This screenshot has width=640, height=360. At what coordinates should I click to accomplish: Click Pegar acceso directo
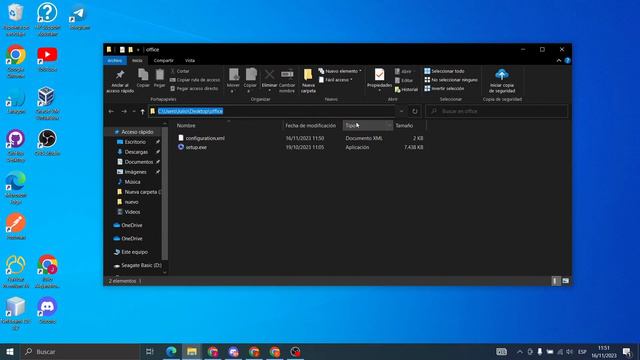194,89
